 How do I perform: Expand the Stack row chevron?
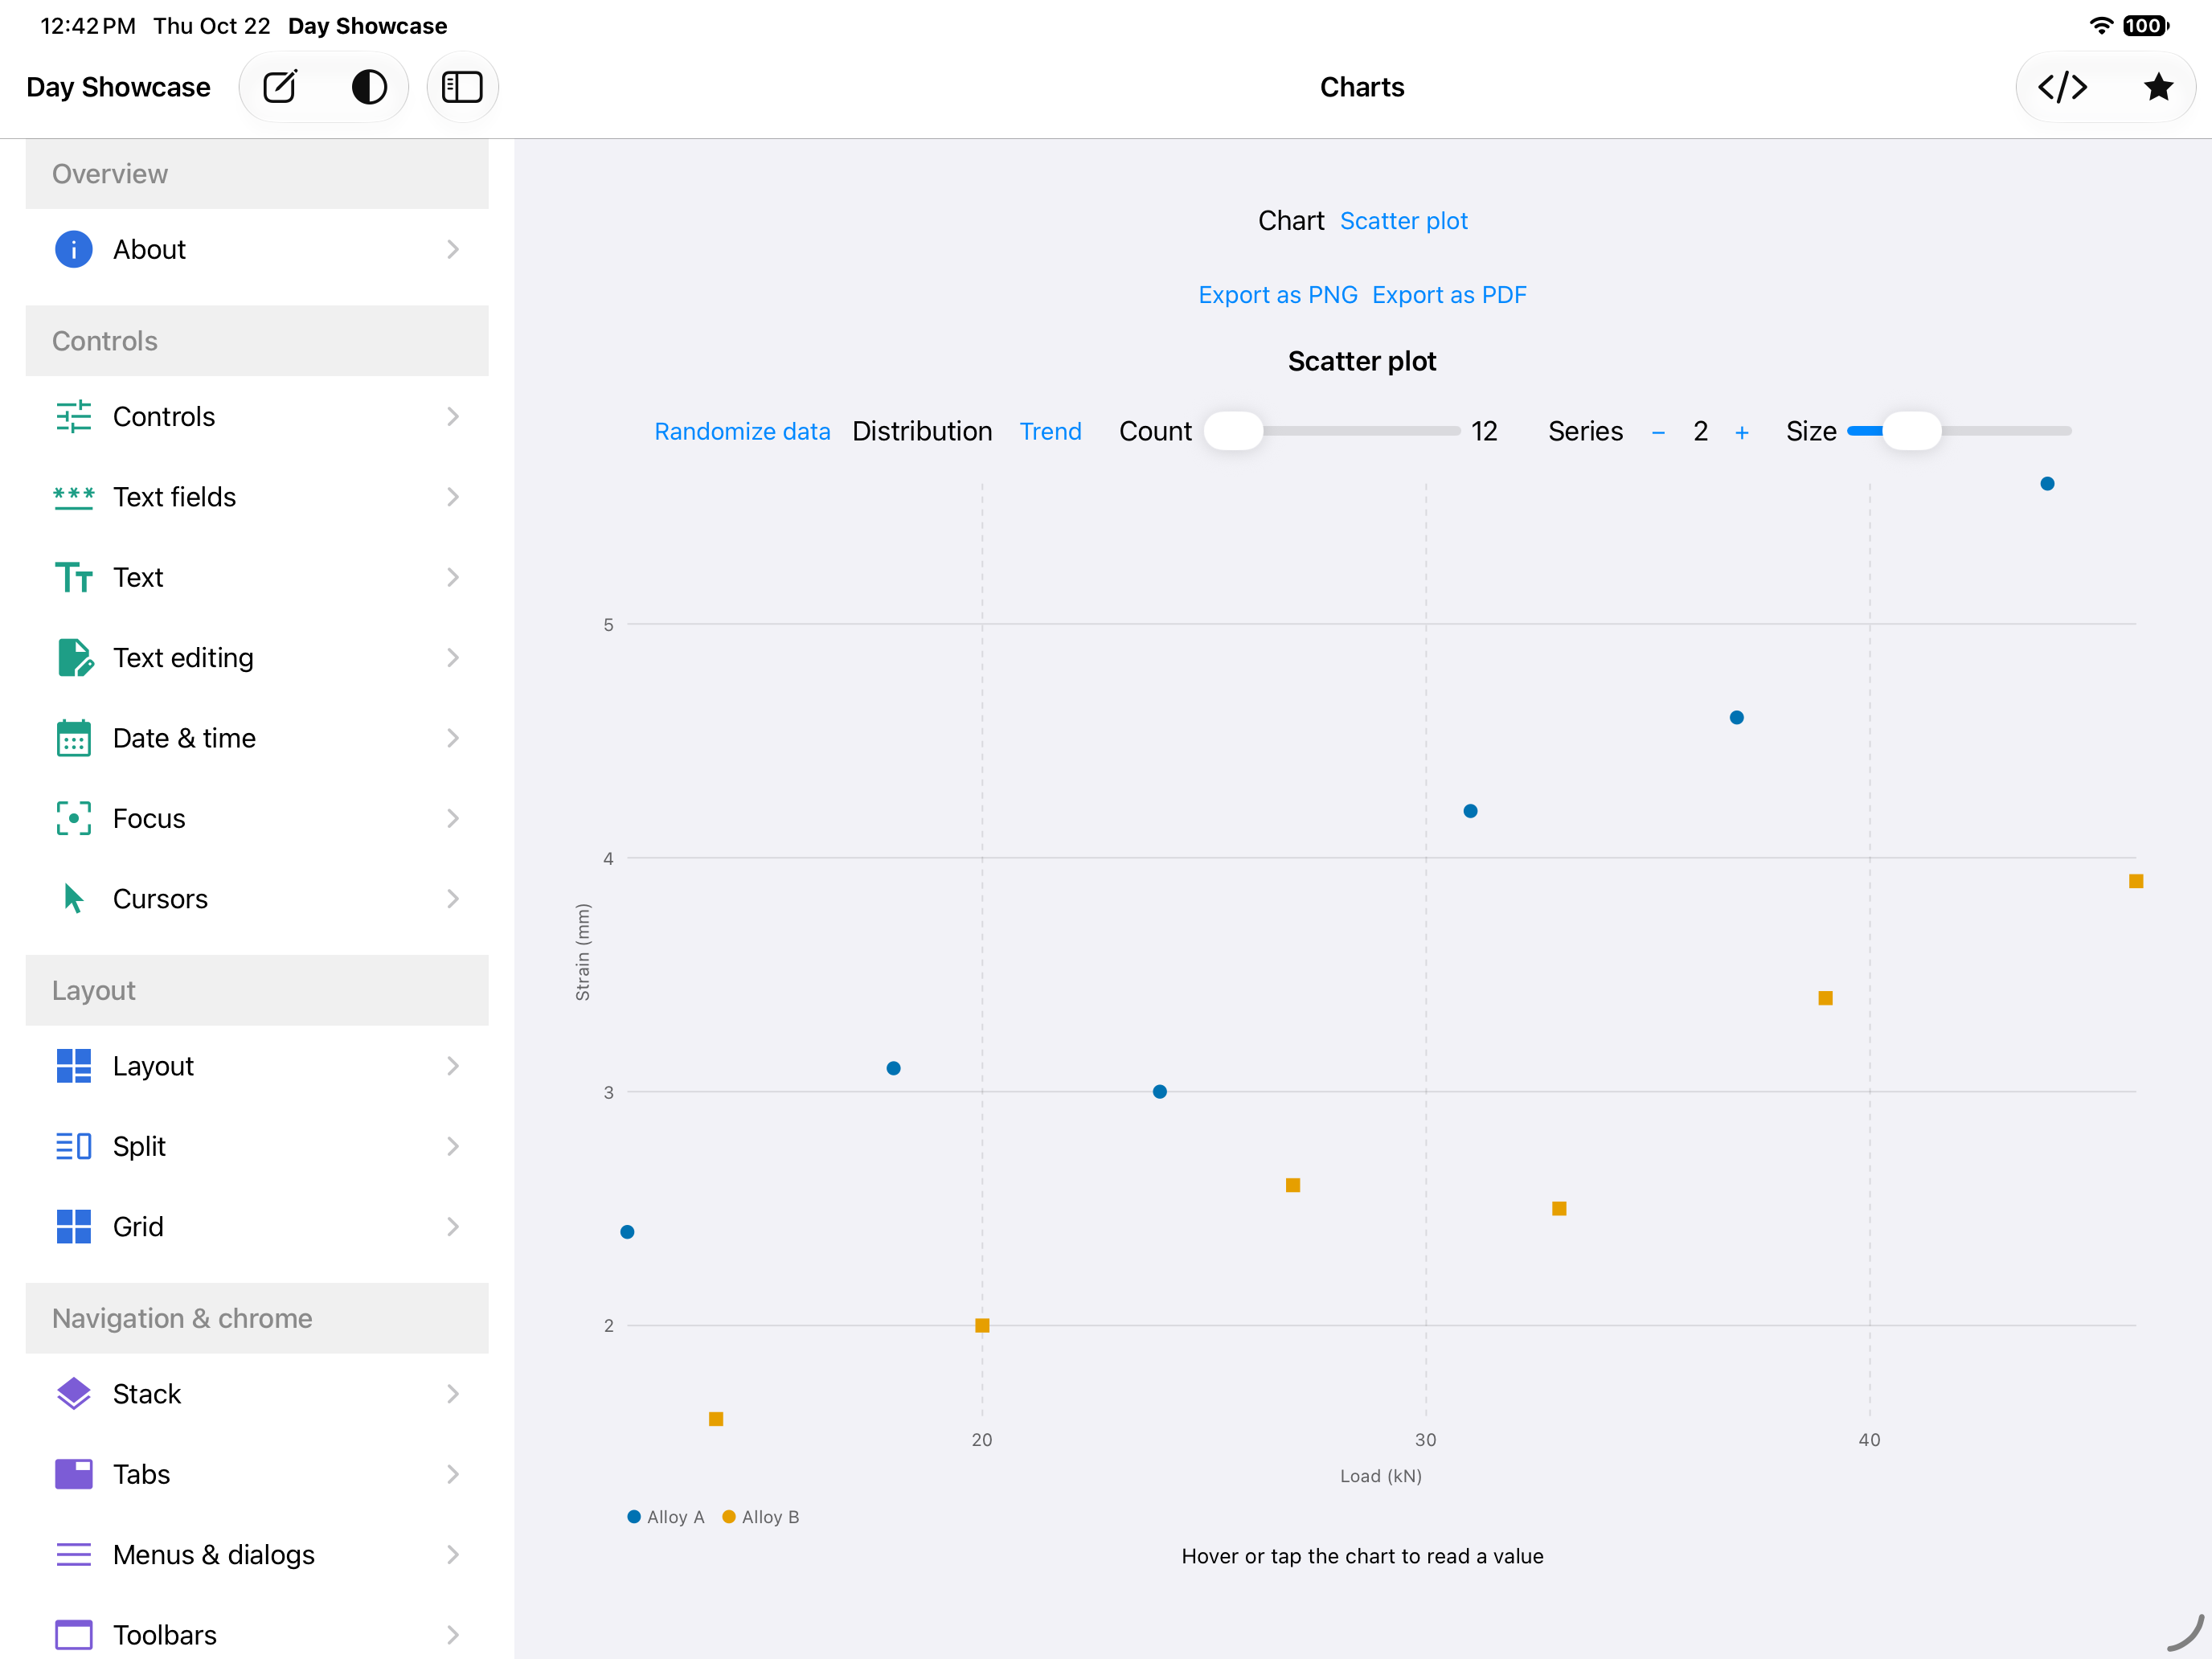453,1393
